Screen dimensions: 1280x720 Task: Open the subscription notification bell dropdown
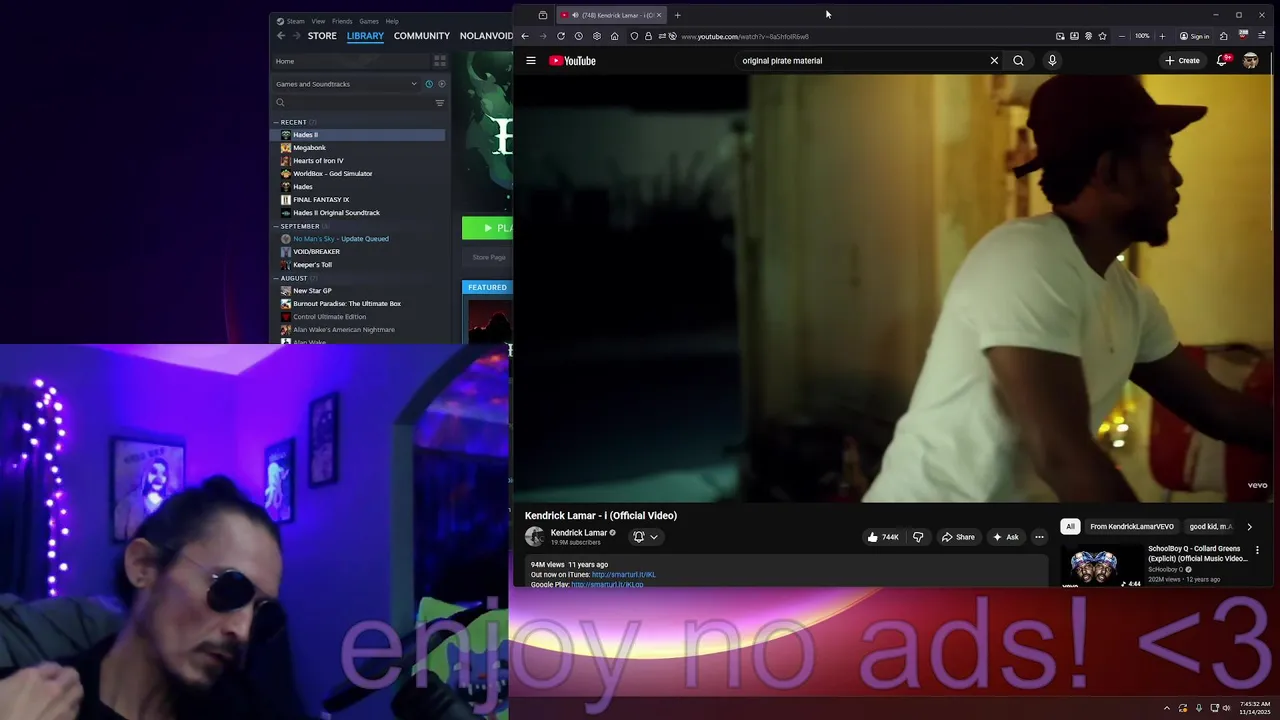pyautogui.click(x=645, y=537)
